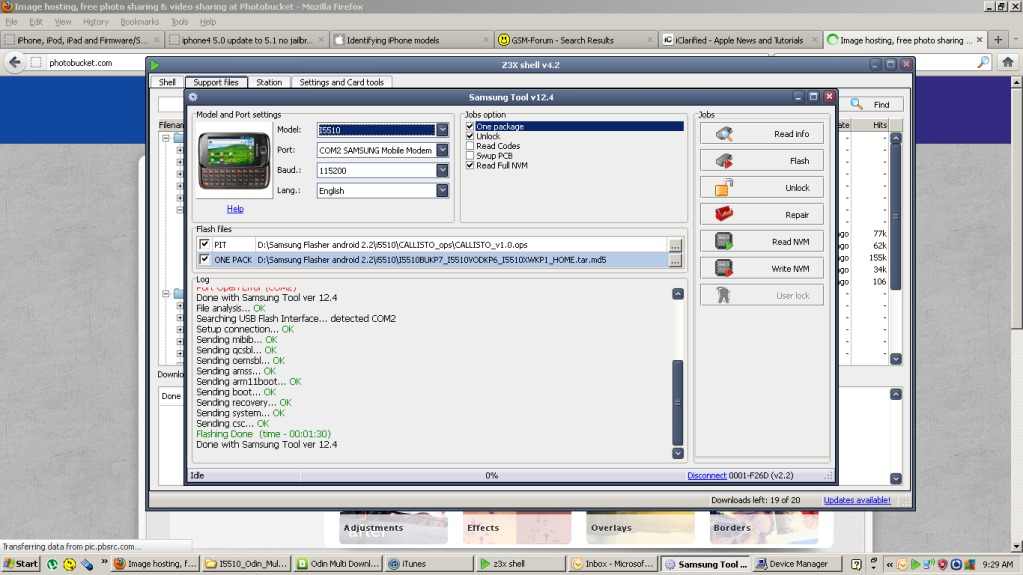Open a new Firefox tab with plus
The height and width of the screenshot is (575, 1023).
click(x=998, y=40)
